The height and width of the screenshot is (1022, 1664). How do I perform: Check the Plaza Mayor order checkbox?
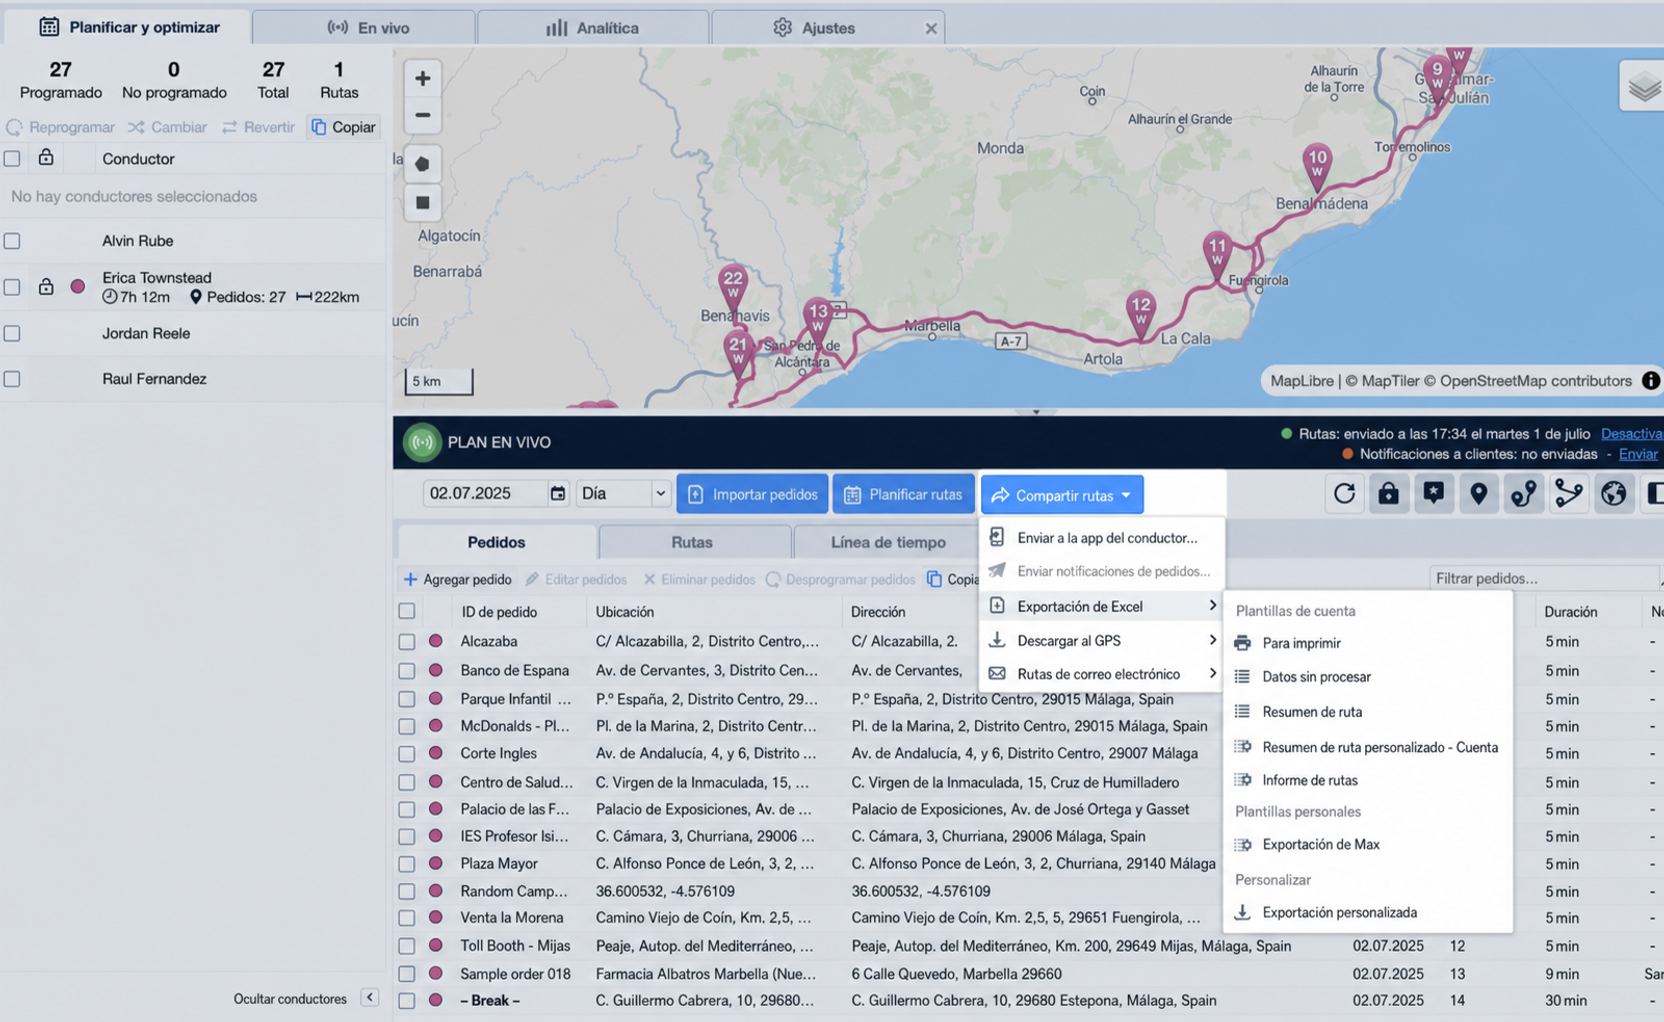click(407, 864)
